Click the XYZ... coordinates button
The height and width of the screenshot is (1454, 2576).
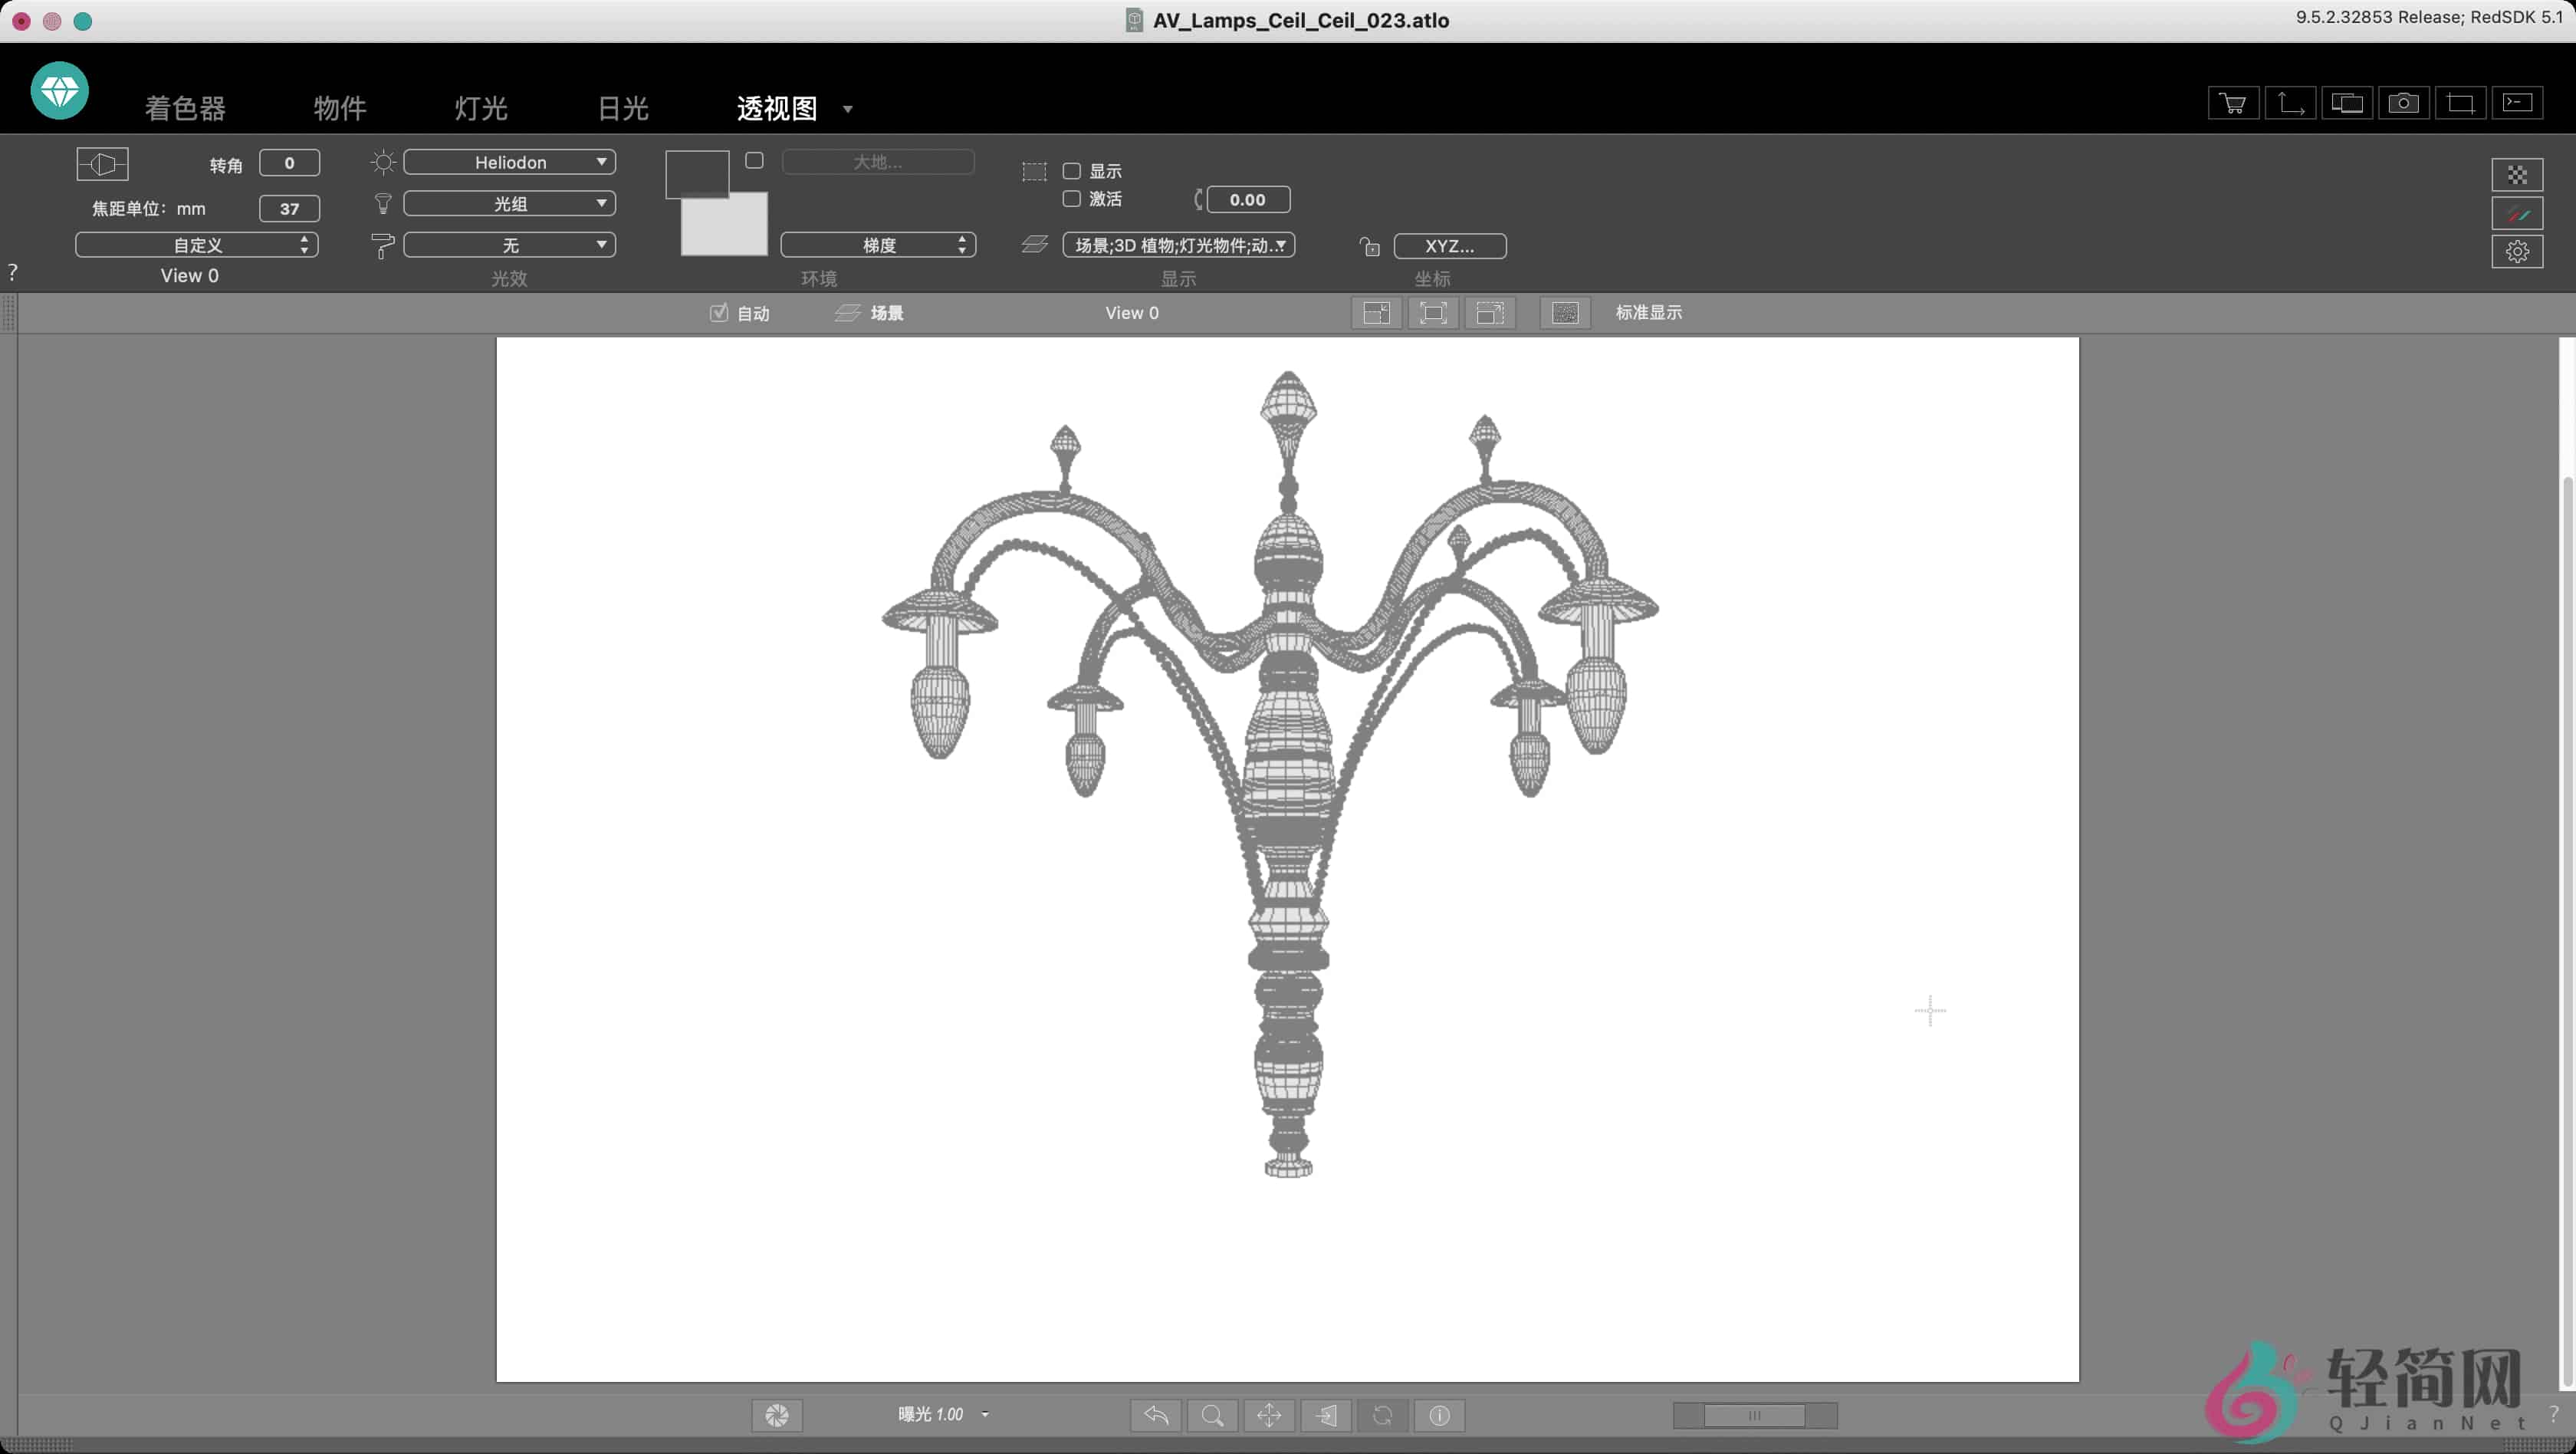pos(1449,245)
